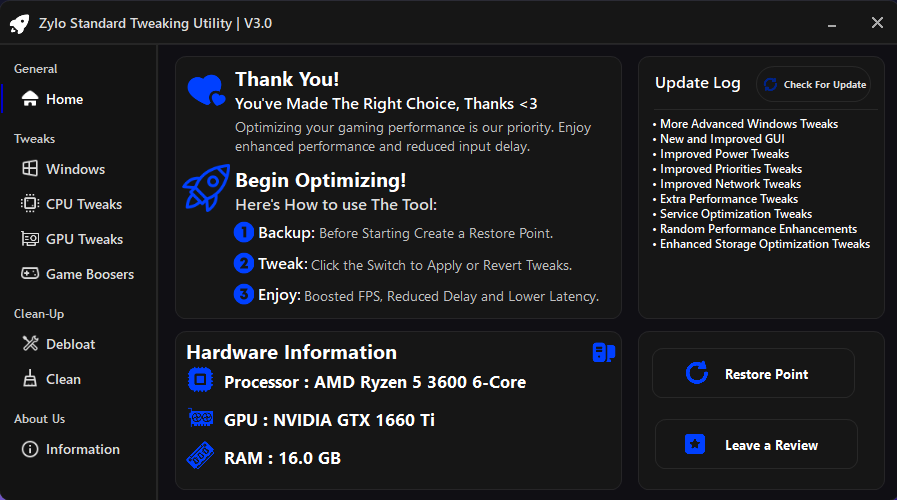Click the step 1 circle beside Backup

pyautogui.click(x=244, y=232)
